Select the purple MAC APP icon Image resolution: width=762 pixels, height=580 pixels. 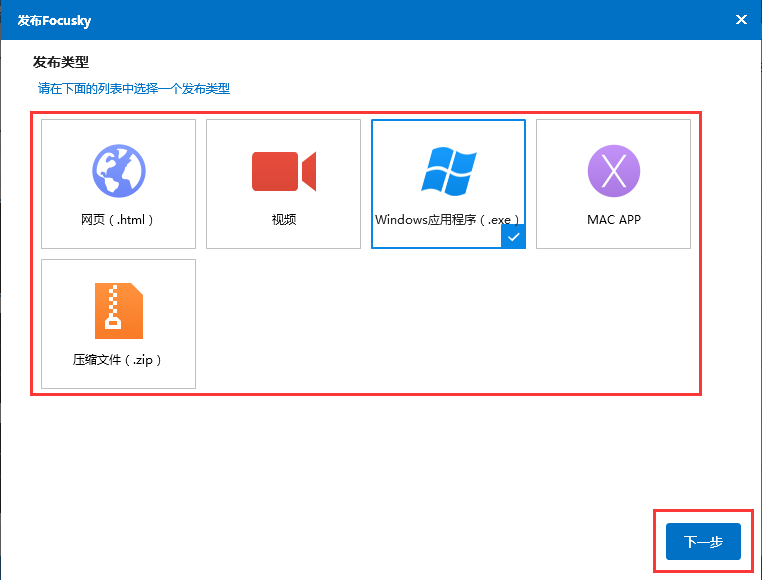(x=614, y=171)
